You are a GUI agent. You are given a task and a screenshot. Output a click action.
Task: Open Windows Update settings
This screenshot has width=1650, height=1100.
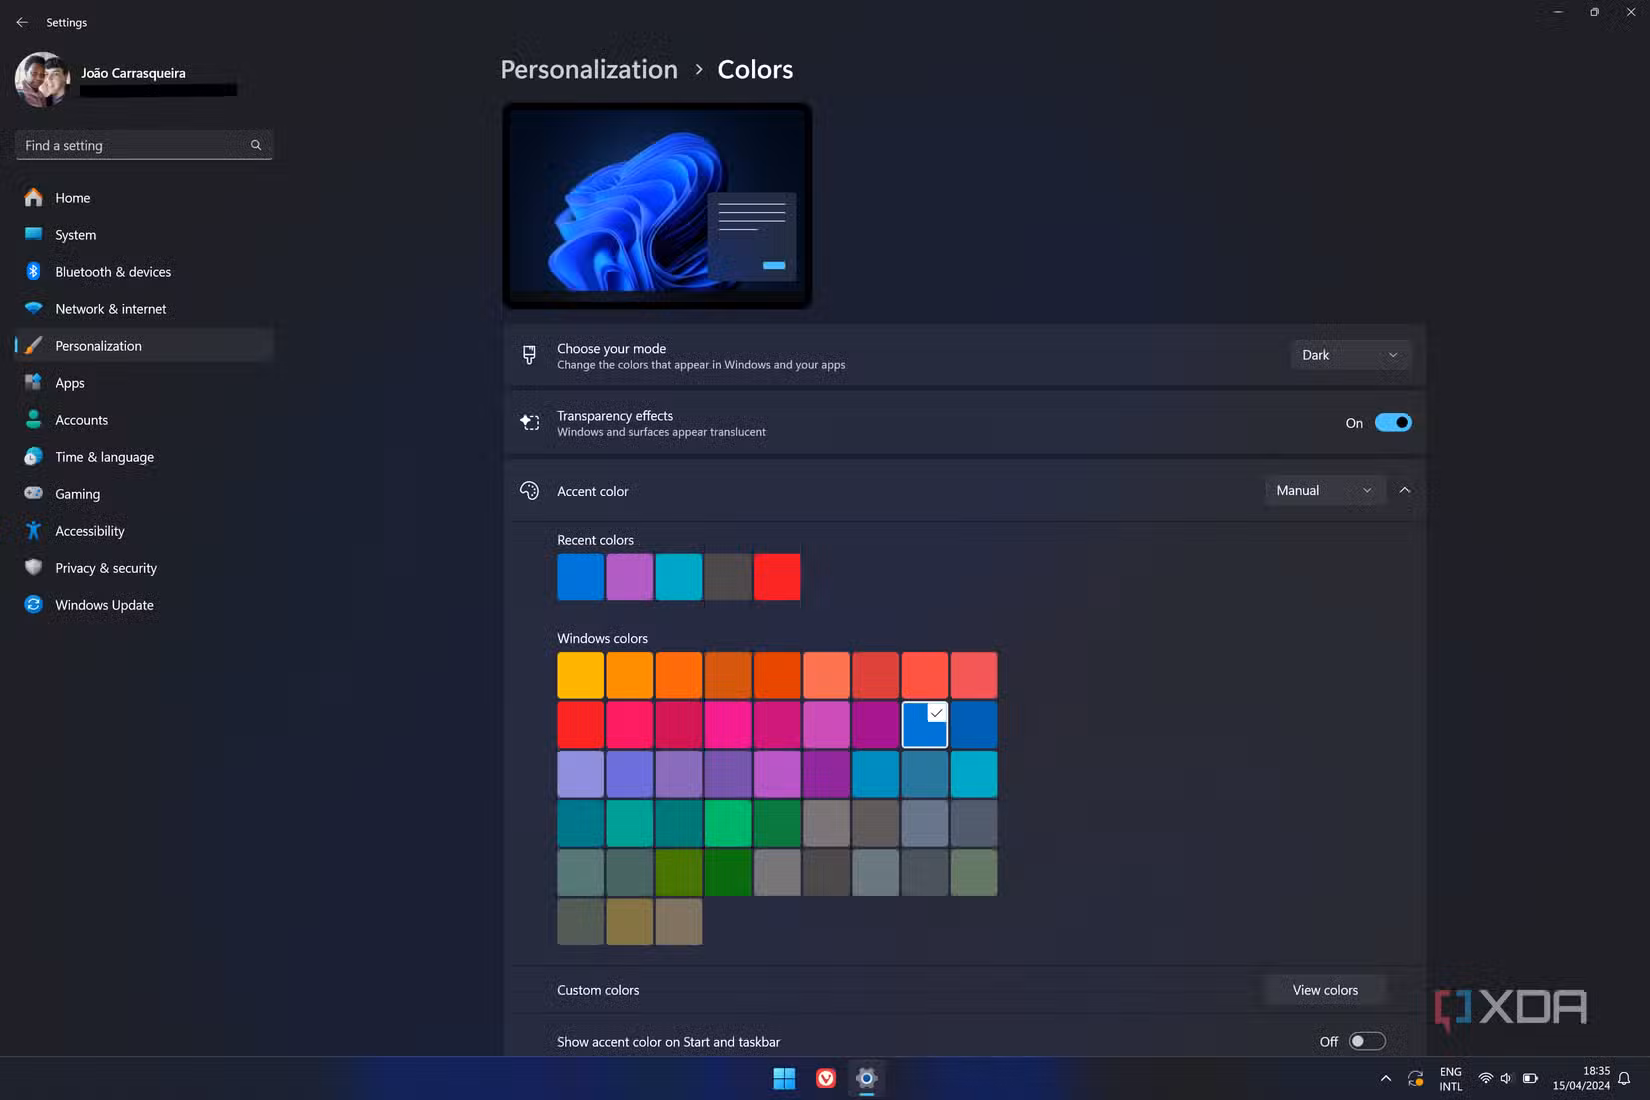tap(104, 604)
